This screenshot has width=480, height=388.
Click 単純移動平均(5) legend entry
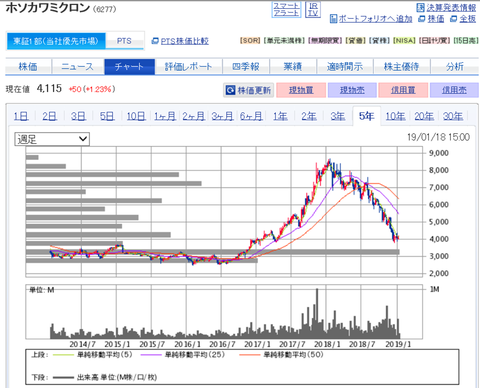(93, 355)
